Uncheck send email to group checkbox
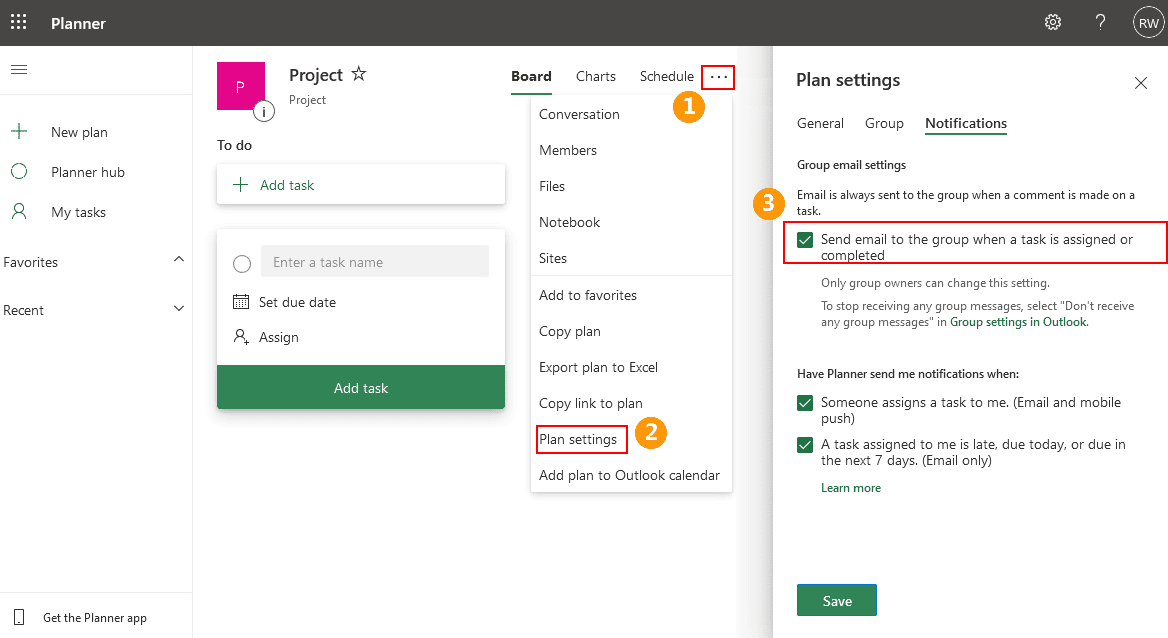Image resolution: width=1168 pixels, height=638 pixels. [805, 240]
